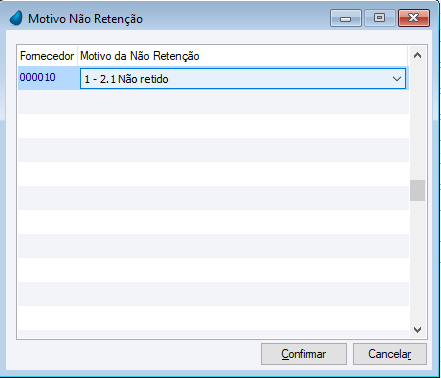The height and width of the screenshot is (378, 441).
Task: Click the blue drop application icon
Action: 16,18
